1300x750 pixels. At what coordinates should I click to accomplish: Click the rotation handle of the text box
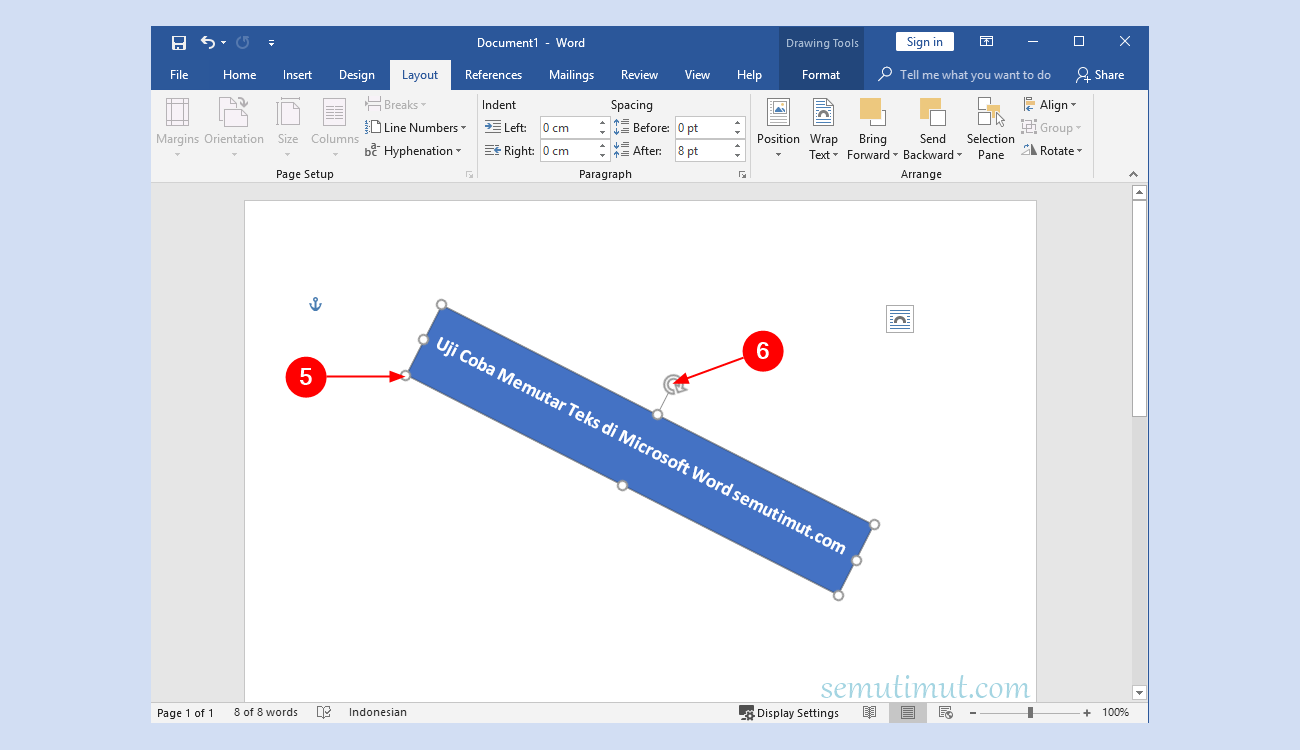[674, 384]
